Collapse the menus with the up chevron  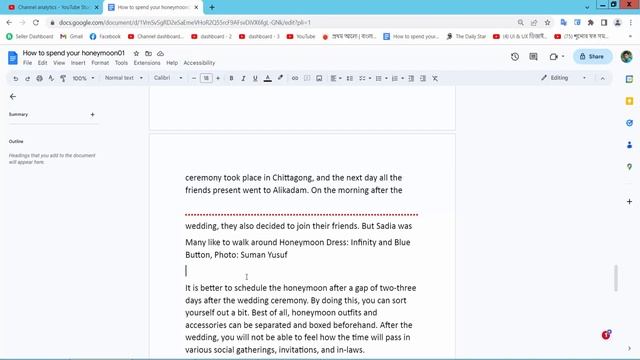602,78
